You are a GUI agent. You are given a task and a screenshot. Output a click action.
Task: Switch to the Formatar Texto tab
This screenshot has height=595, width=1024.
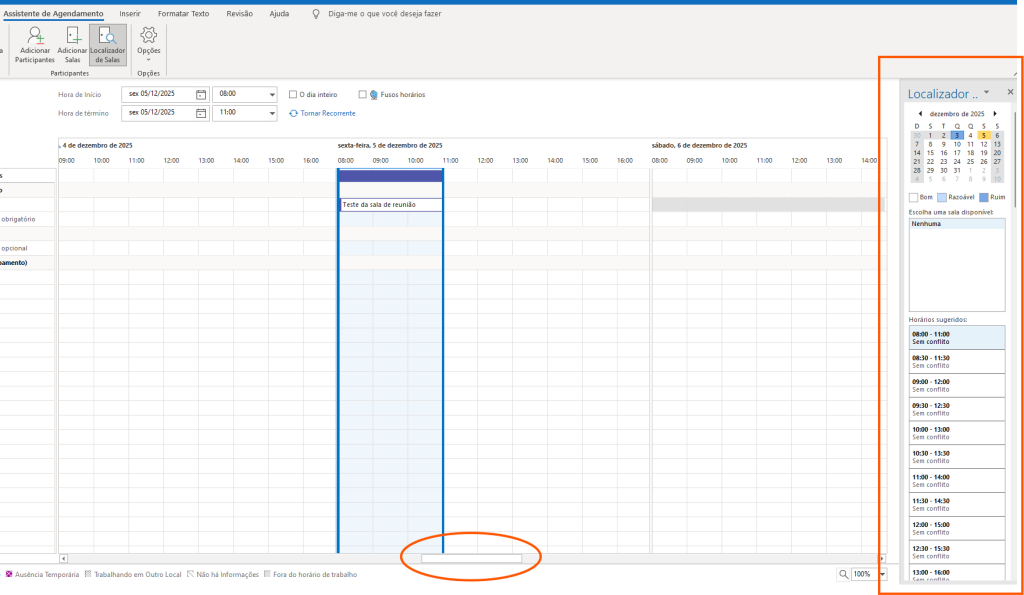[x=183, y=14]
